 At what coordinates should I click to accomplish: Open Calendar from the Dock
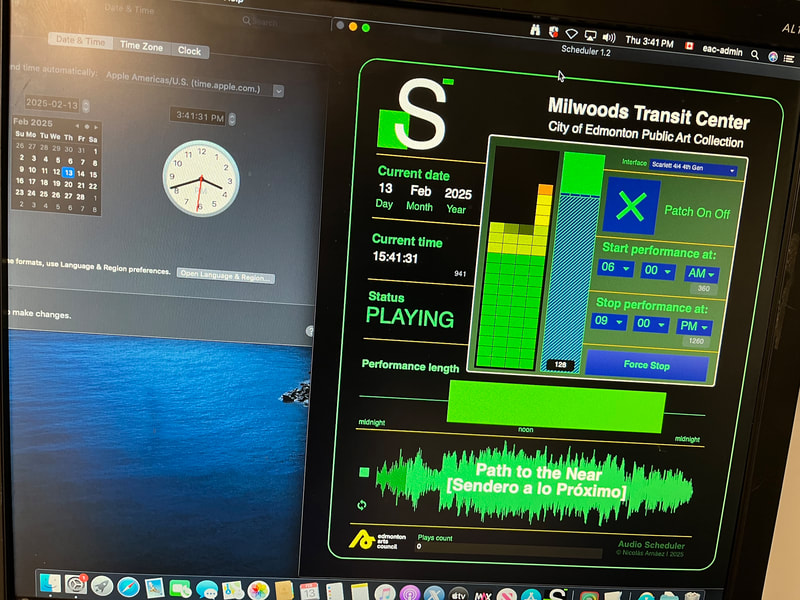(309, 592)
